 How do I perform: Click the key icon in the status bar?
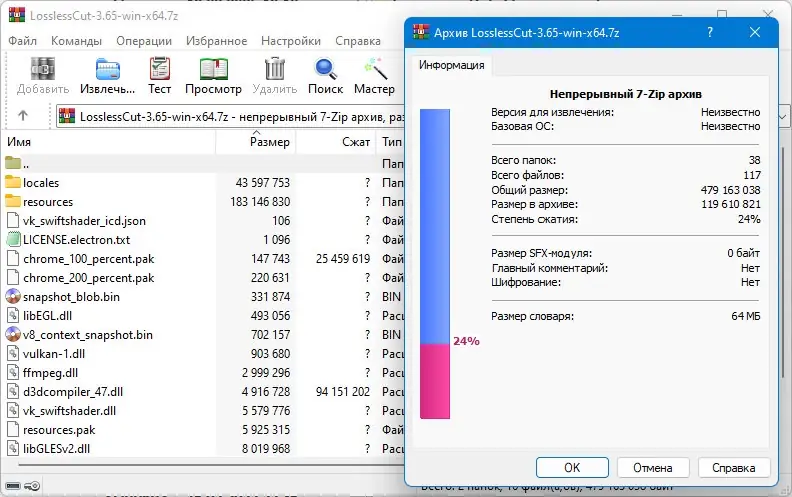[x=33, y=486]
